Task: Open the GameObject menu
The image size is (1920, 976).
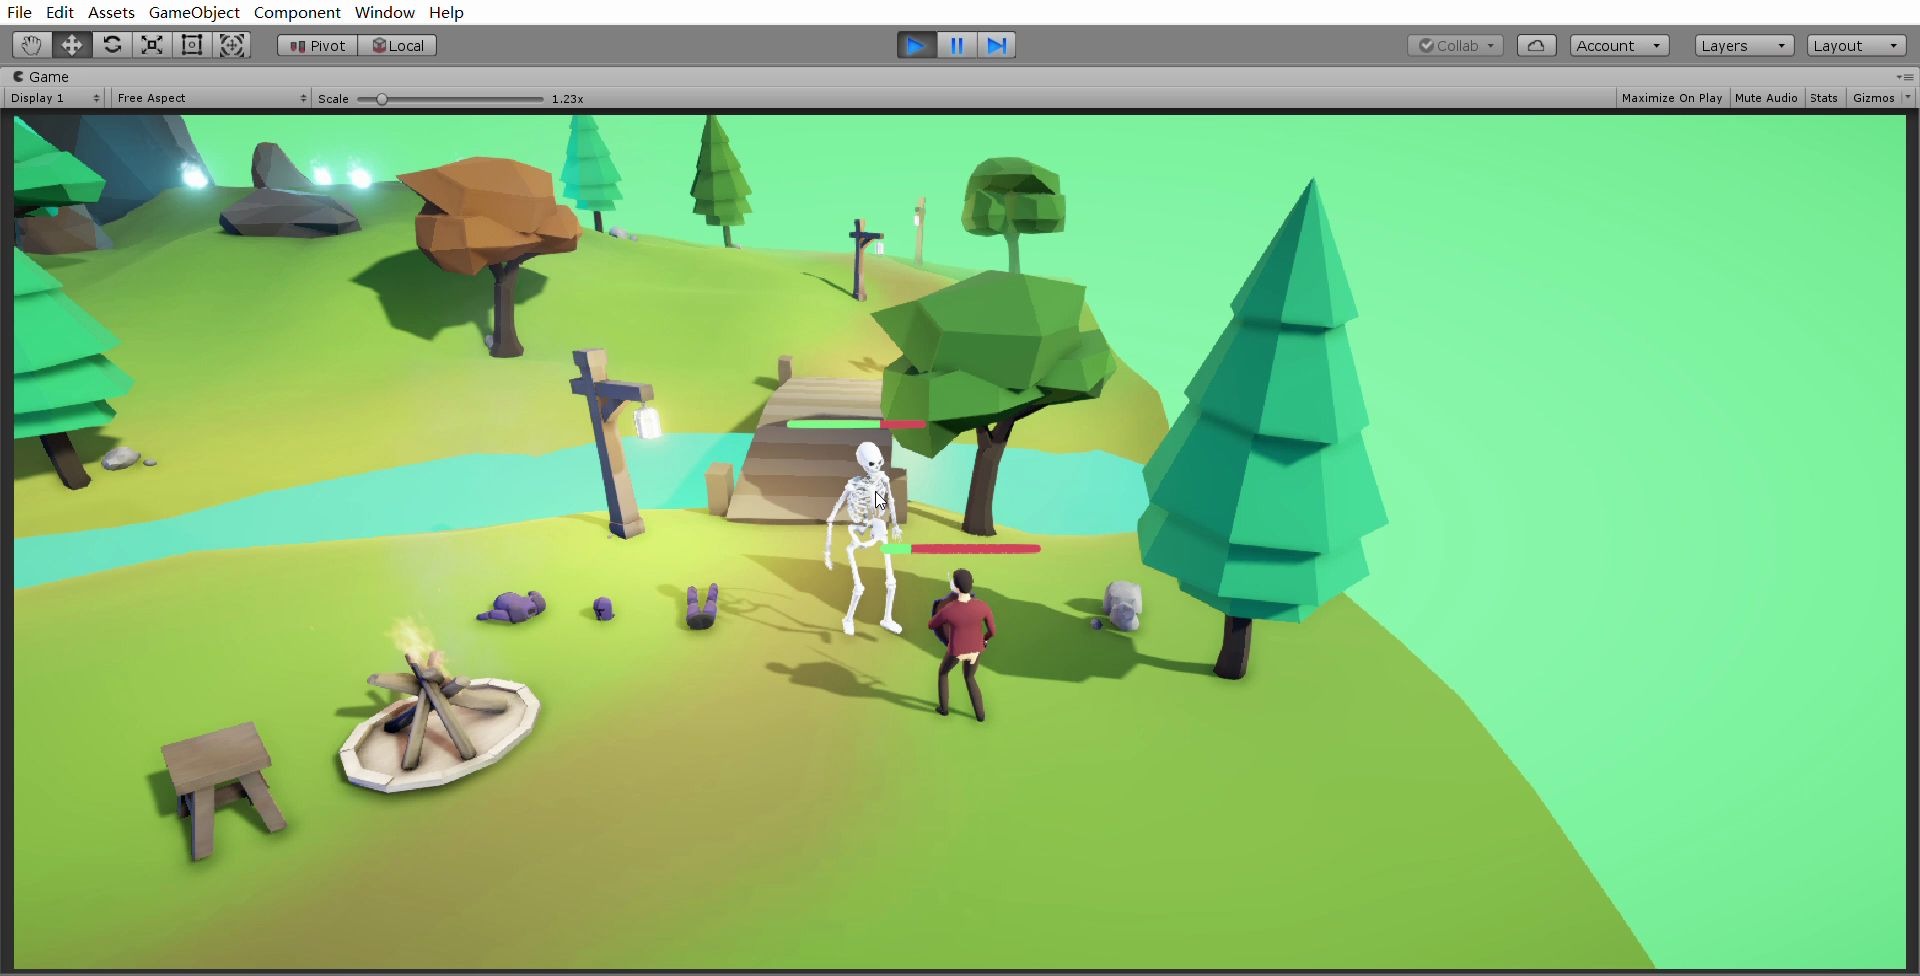Action: [193, 12]
